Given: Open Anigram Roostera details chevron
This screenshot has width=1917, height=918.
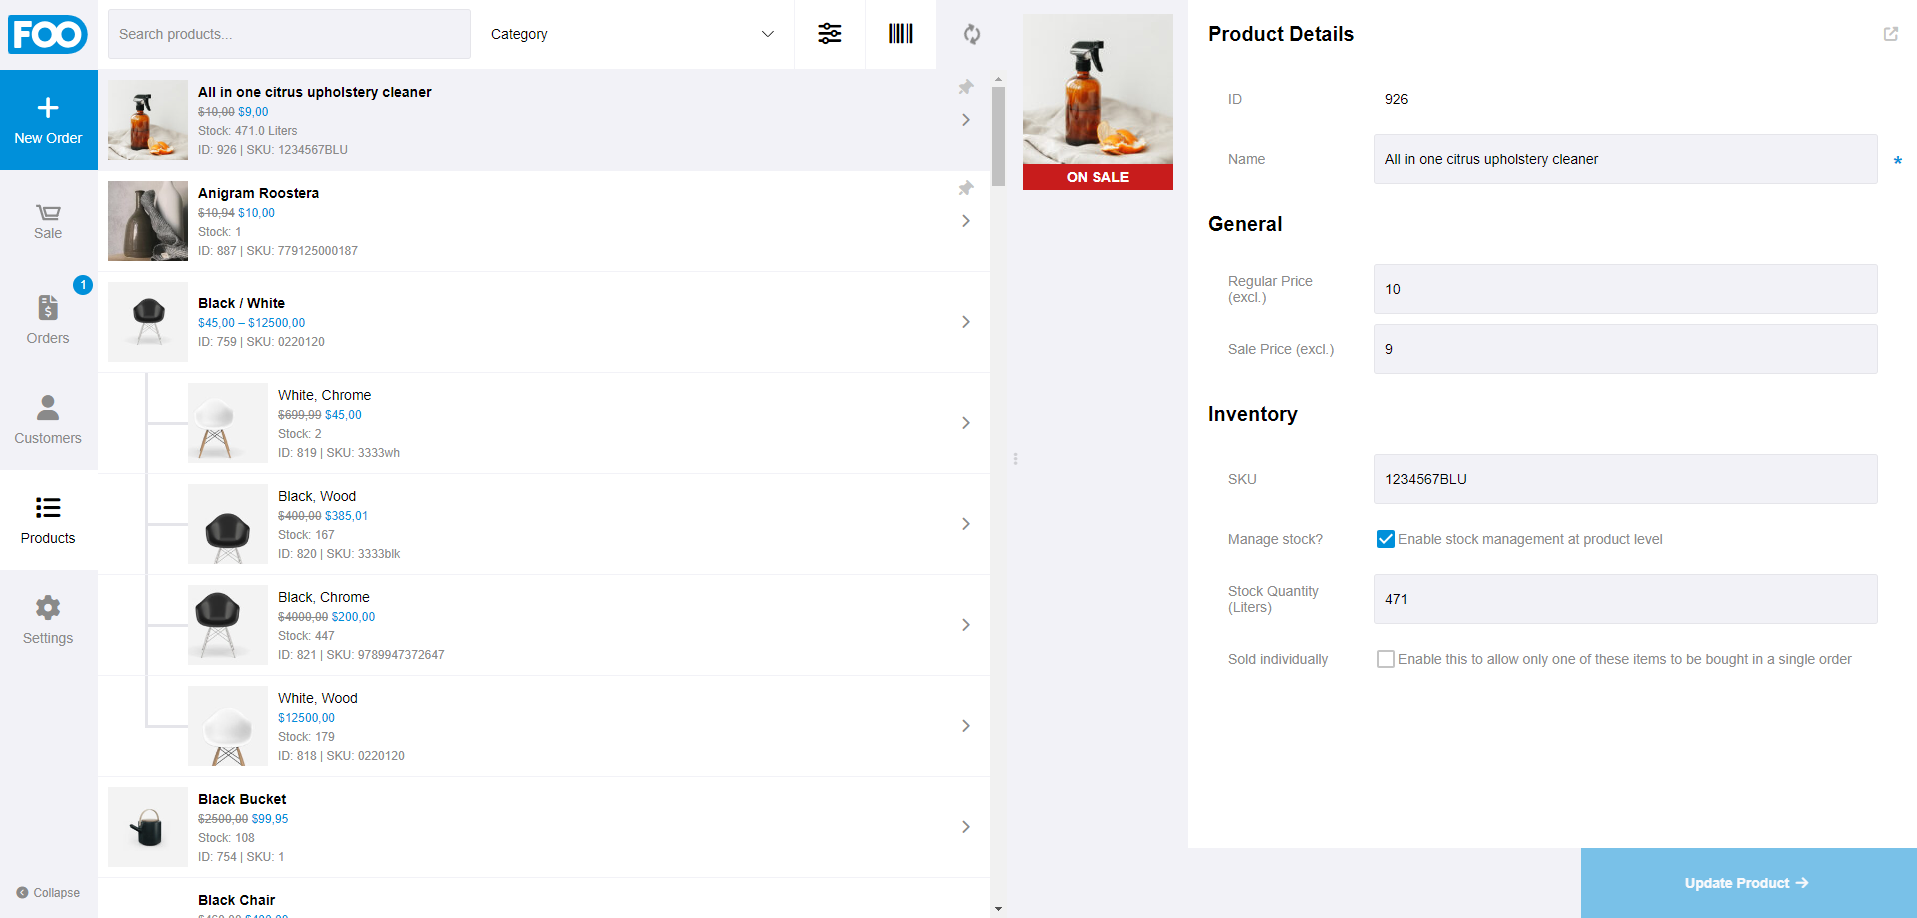Looking at the screenshot, I should (966, 221).
